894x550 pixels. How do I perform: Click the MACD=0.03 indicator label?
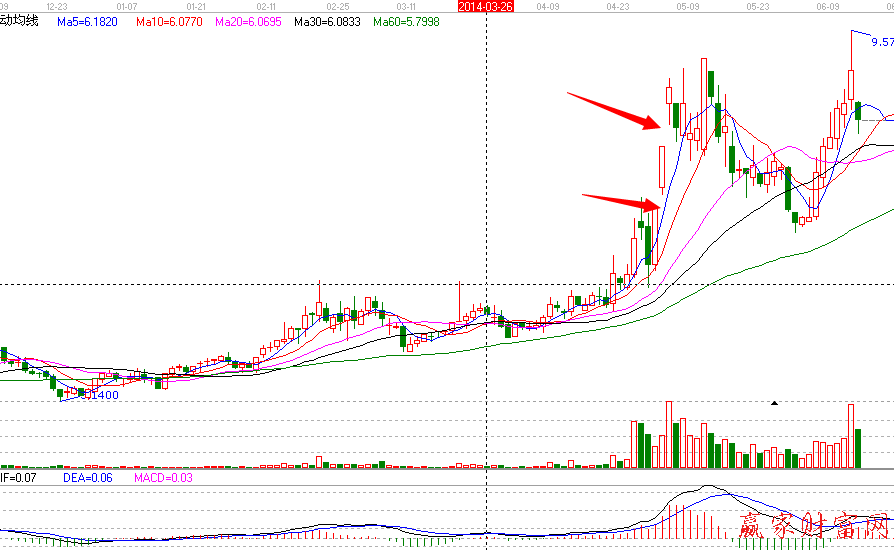click(162, 478)
